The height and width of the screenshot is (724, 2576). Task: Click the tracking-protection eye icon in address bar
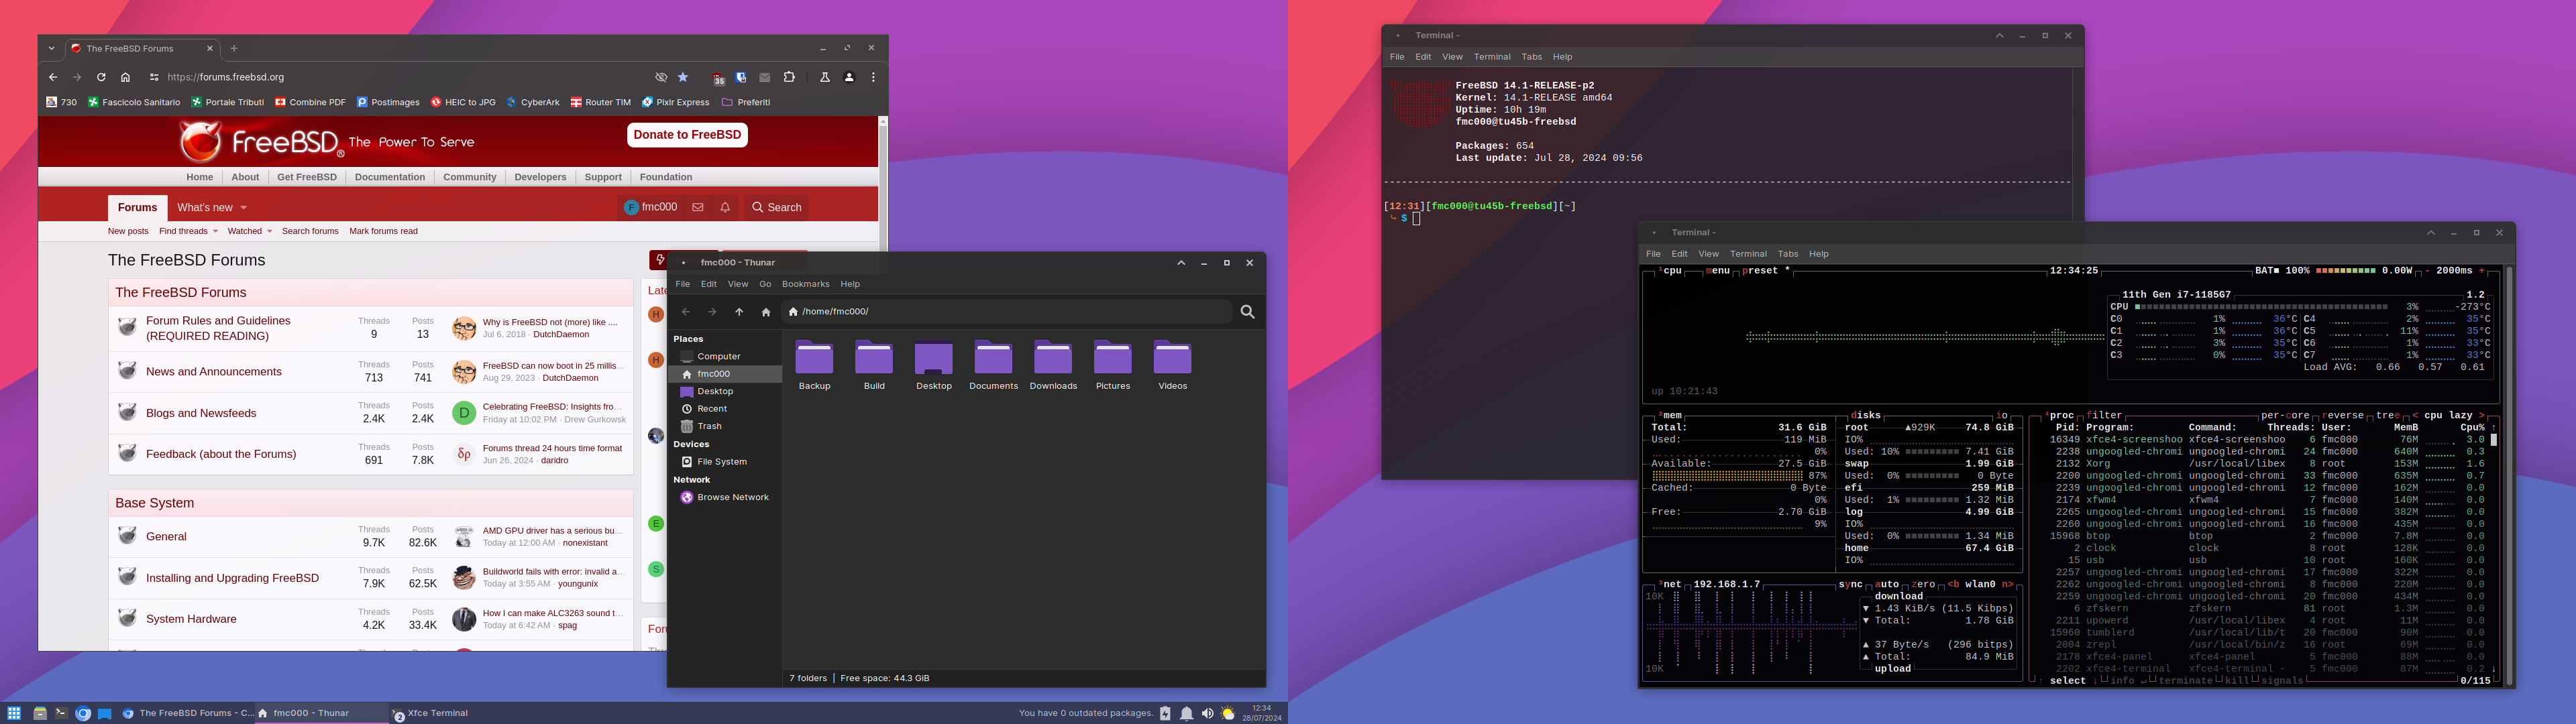661,77
